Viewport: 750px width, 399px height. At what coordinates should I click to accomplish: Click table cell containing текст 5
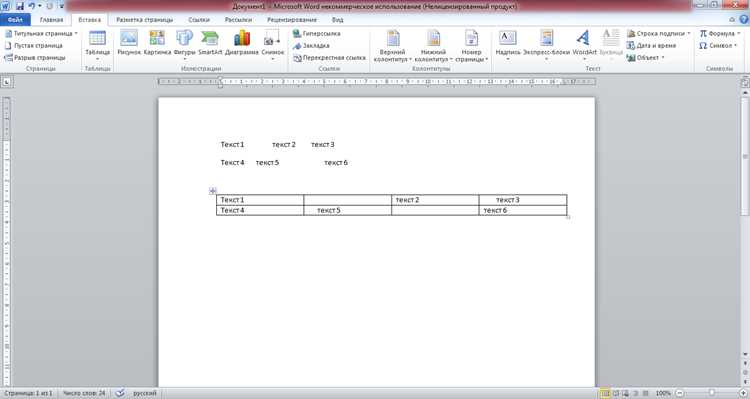[x=347, y=211]
